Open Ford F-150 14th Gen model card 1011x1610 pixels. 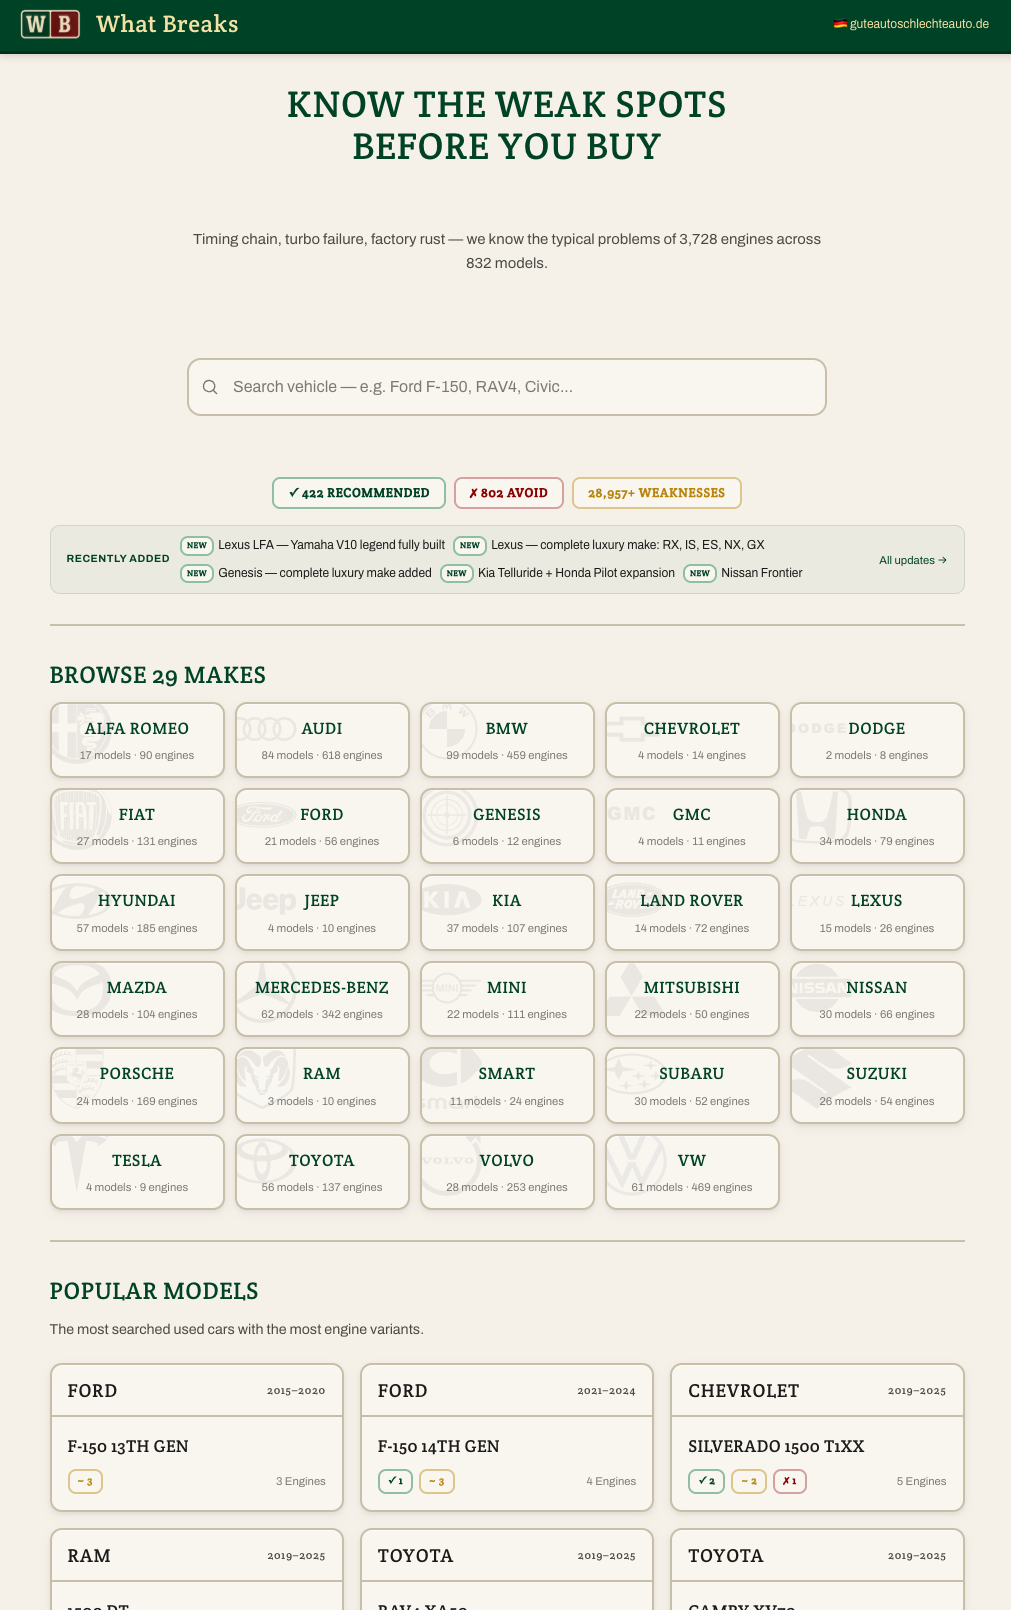(x=507, y=1437)
